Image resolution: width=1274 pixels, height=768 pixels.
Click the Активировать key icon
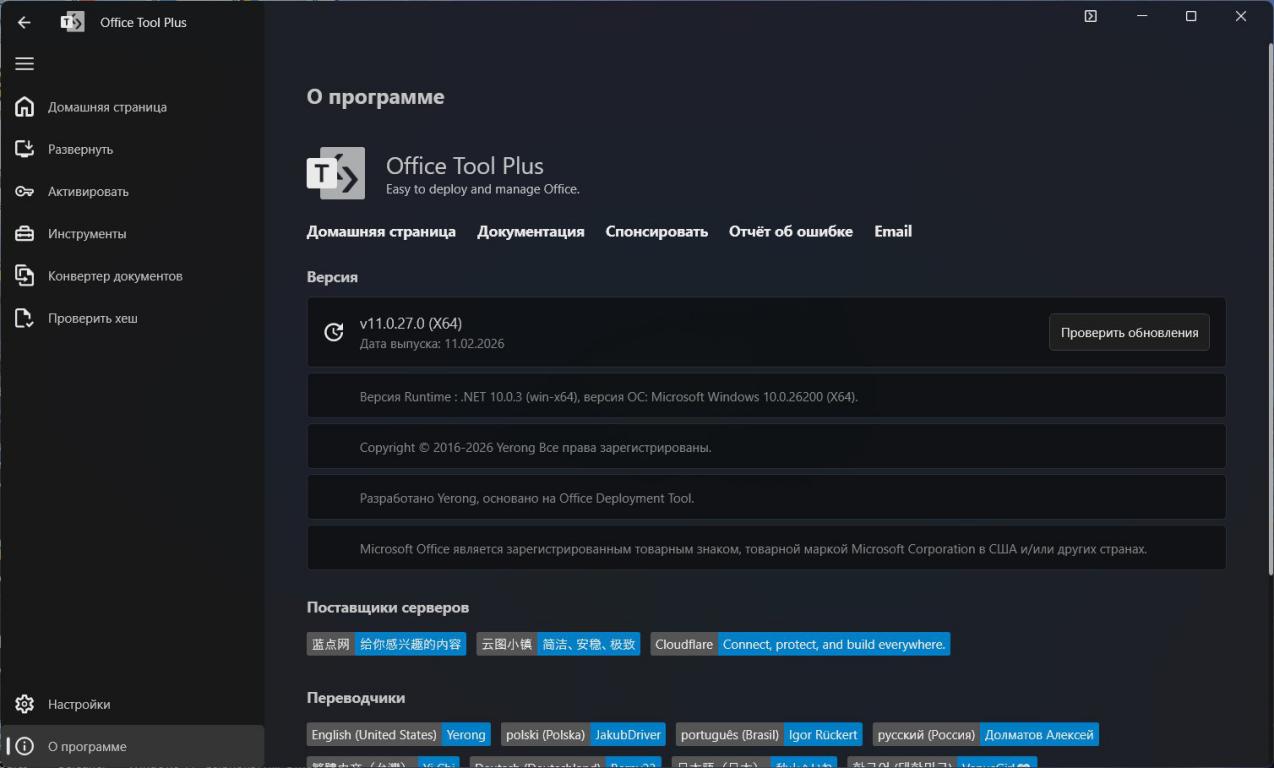point(25,191)
